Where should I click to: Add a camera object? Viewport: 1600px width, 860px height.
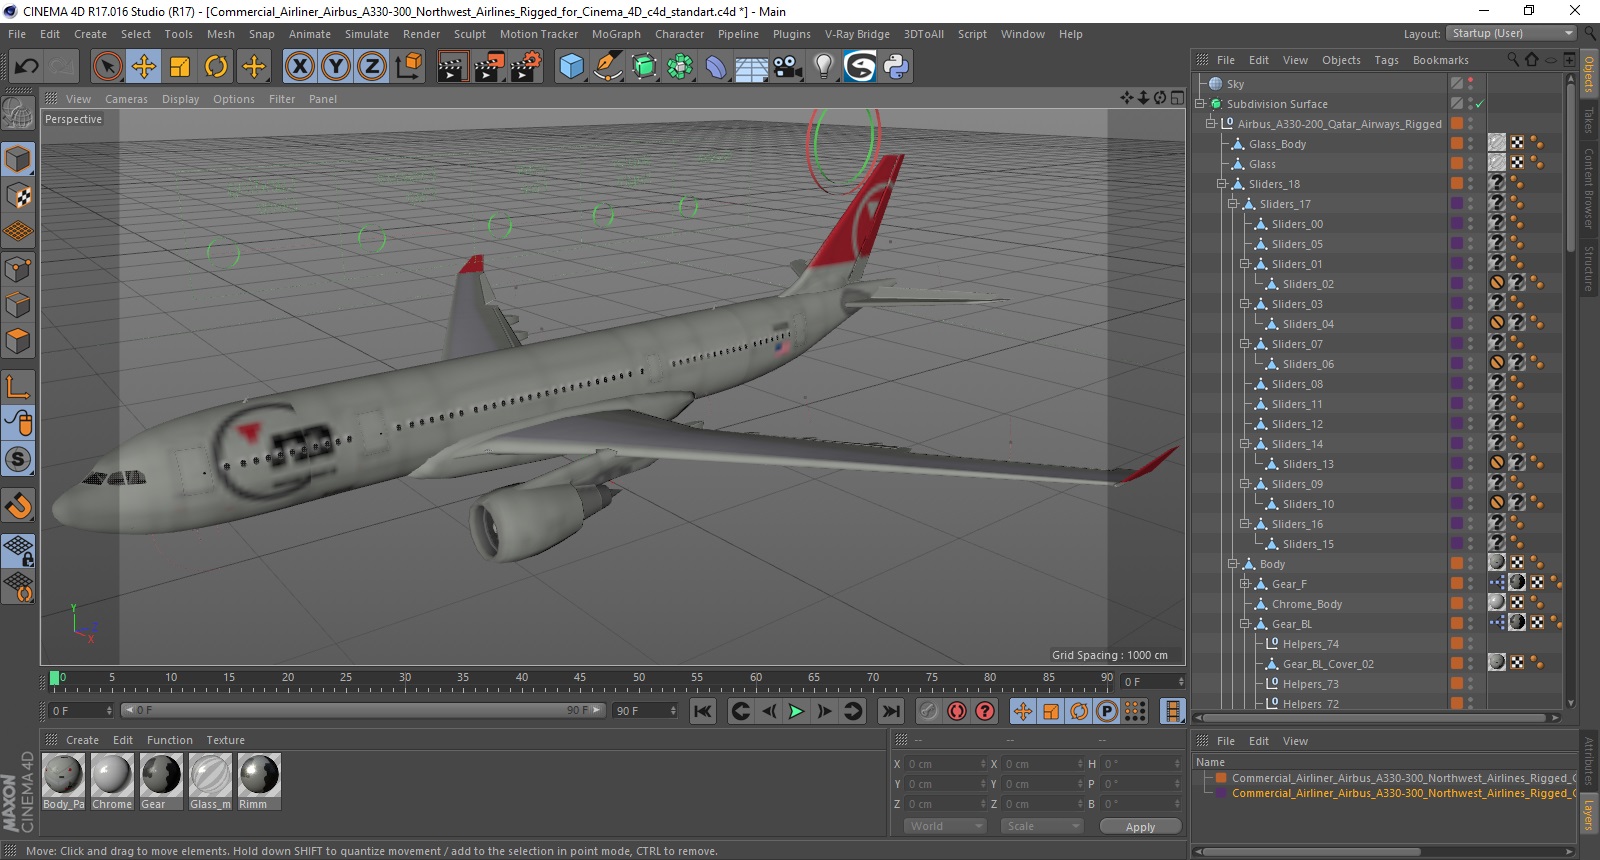point(788,67)
